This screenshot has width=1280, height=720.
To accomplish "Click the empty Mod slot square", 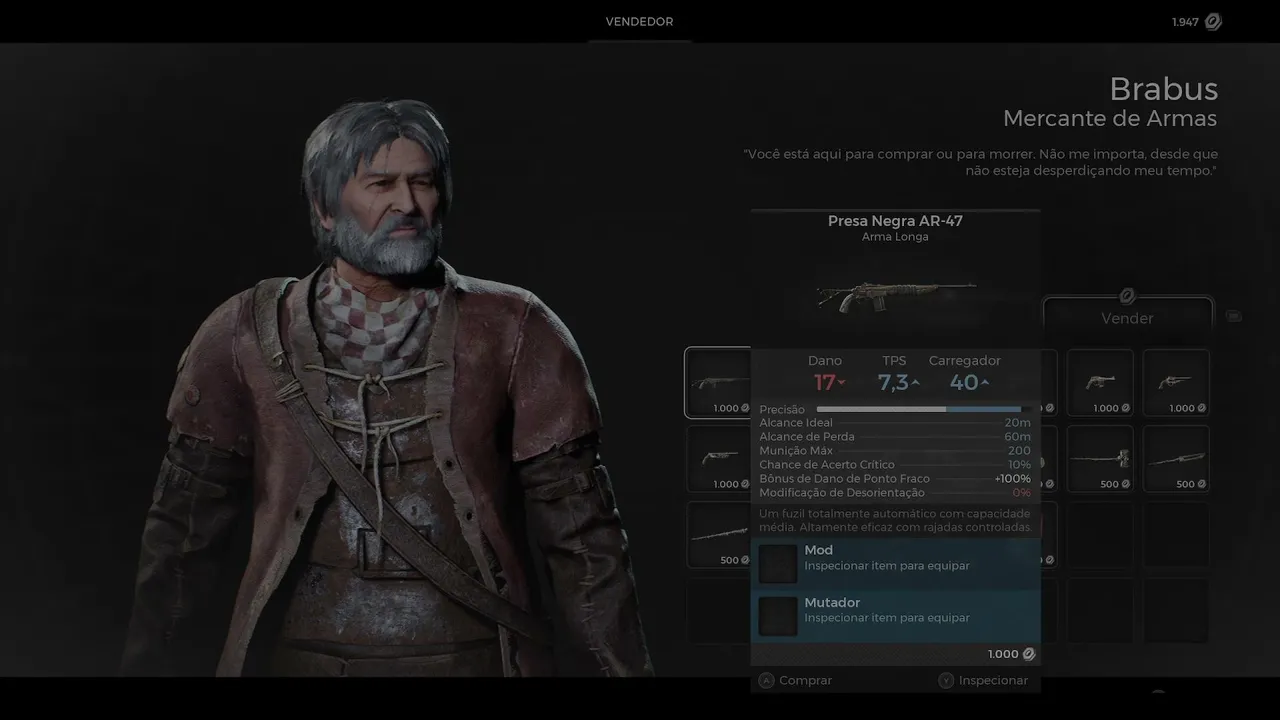I will (x=778, y=563).
